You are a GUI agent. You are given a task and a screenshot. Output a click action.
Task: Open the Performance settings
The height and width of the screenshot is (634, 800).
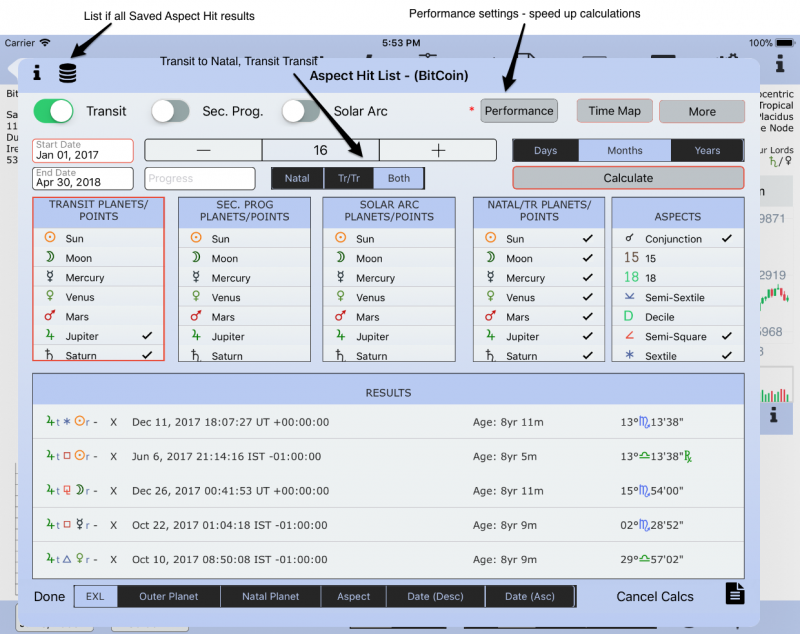(x=519, y=111)
